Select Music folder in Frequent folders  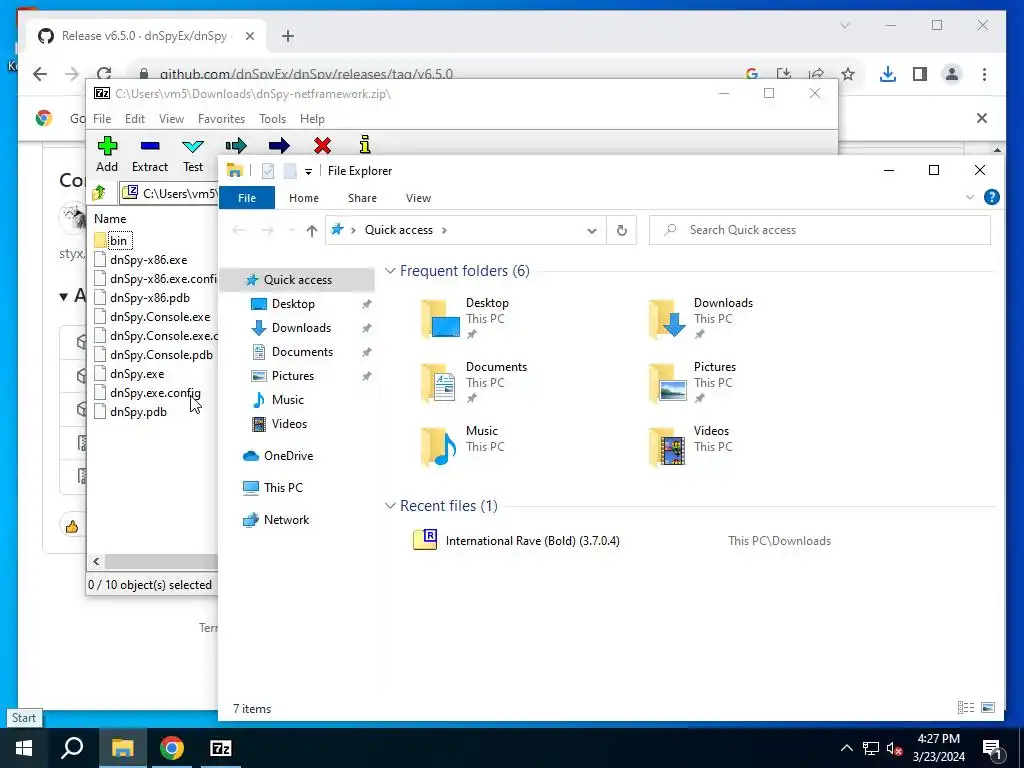point(462,447)
